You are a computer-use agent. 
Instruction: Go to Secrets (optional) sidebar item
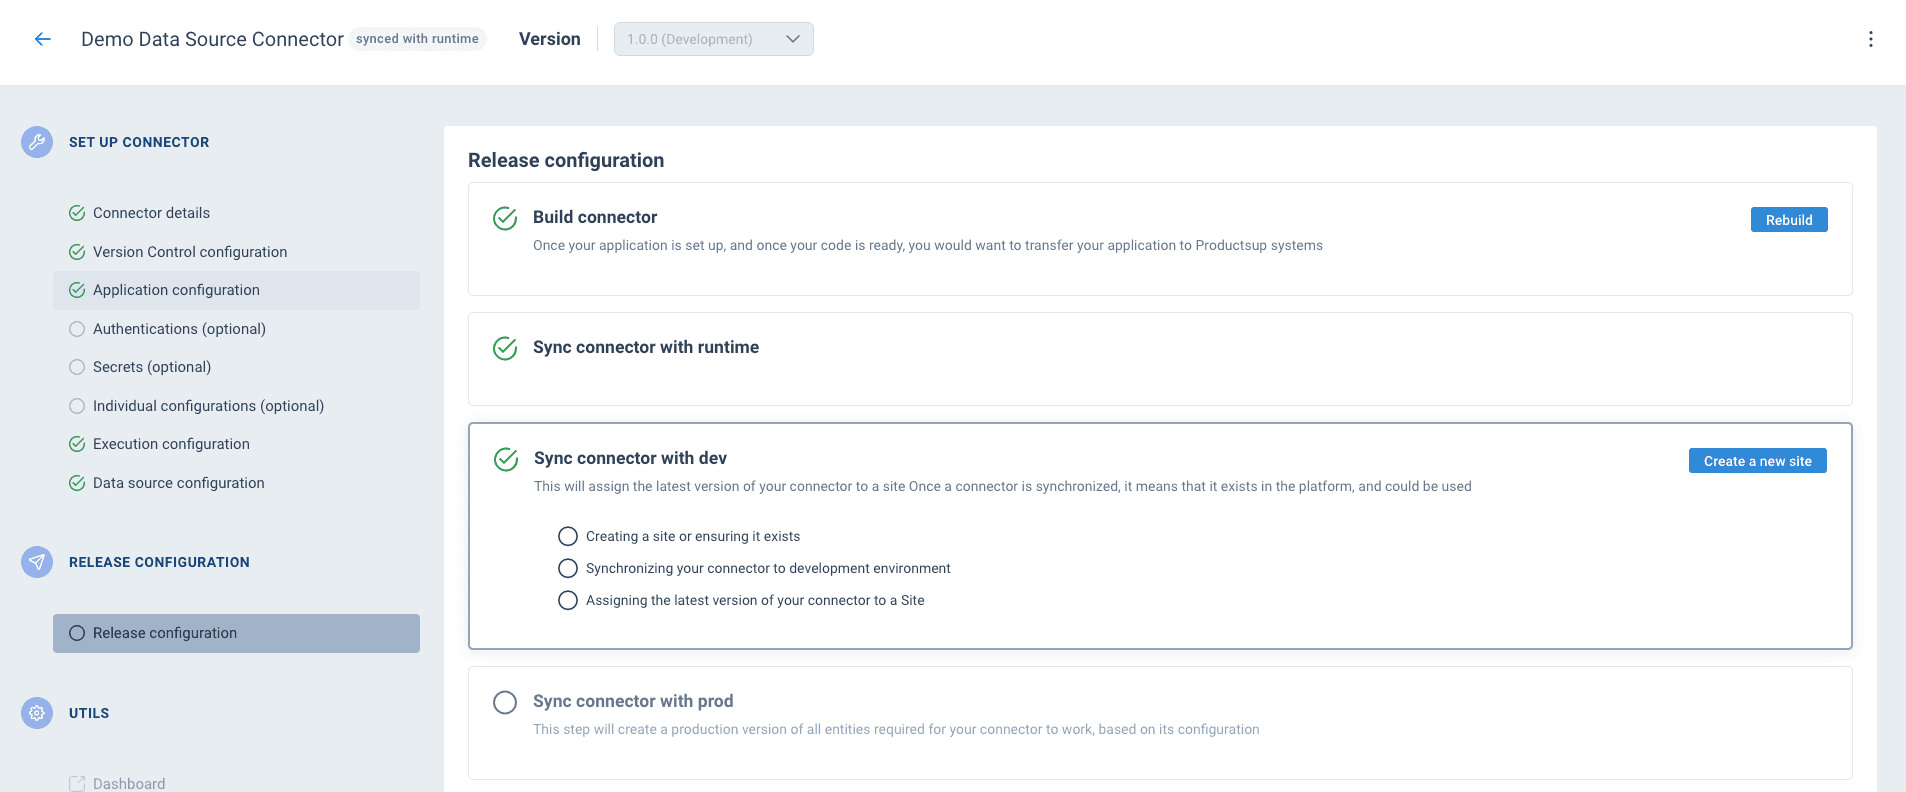[152, 367]
